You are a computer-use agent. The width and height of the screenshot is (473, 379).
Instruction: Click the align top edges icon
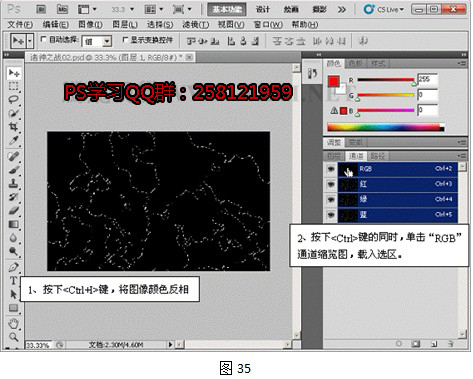(191, 41)
